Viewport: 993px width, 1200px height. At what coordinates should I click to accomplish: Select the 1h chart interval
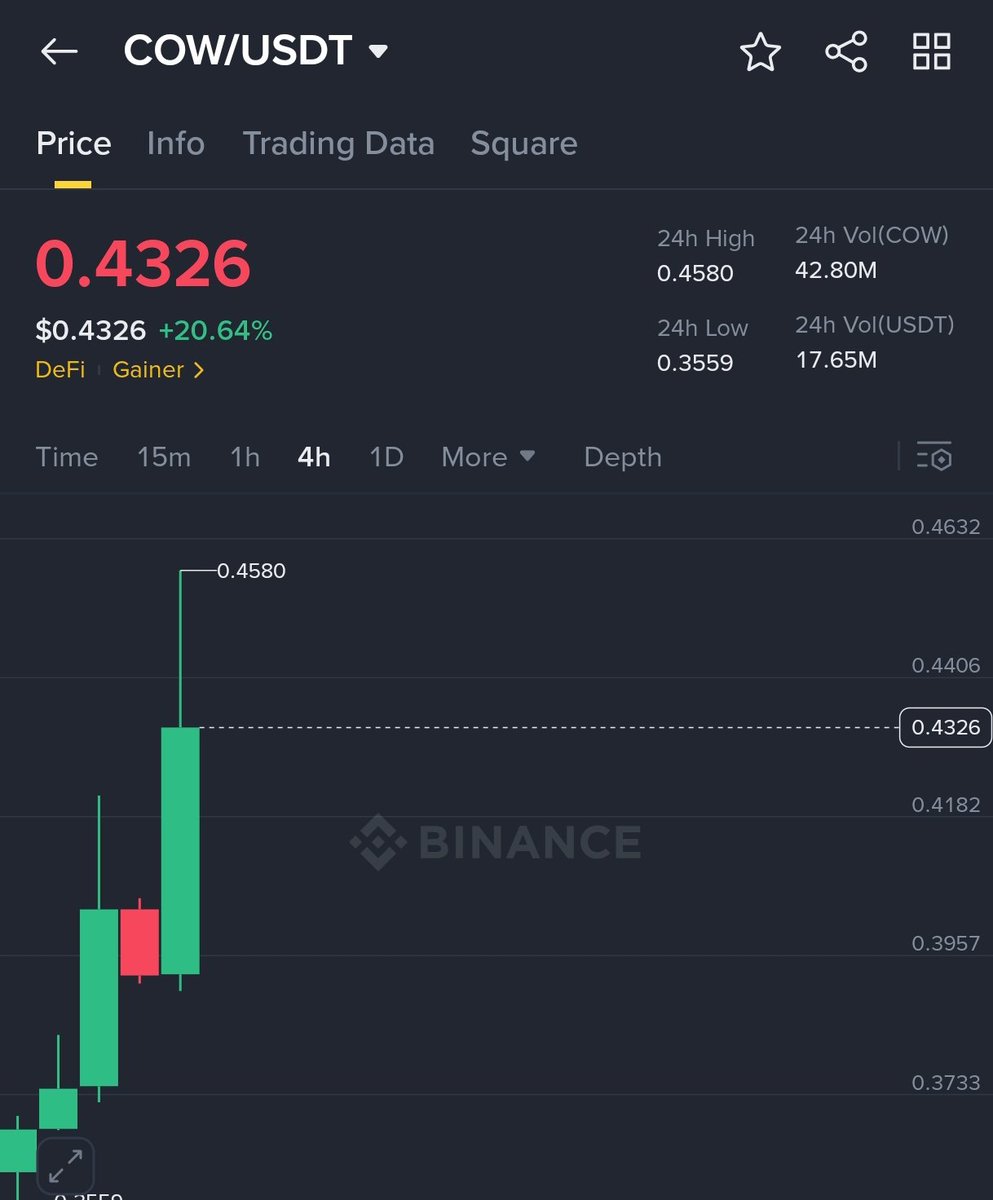(x=245, y=457)
